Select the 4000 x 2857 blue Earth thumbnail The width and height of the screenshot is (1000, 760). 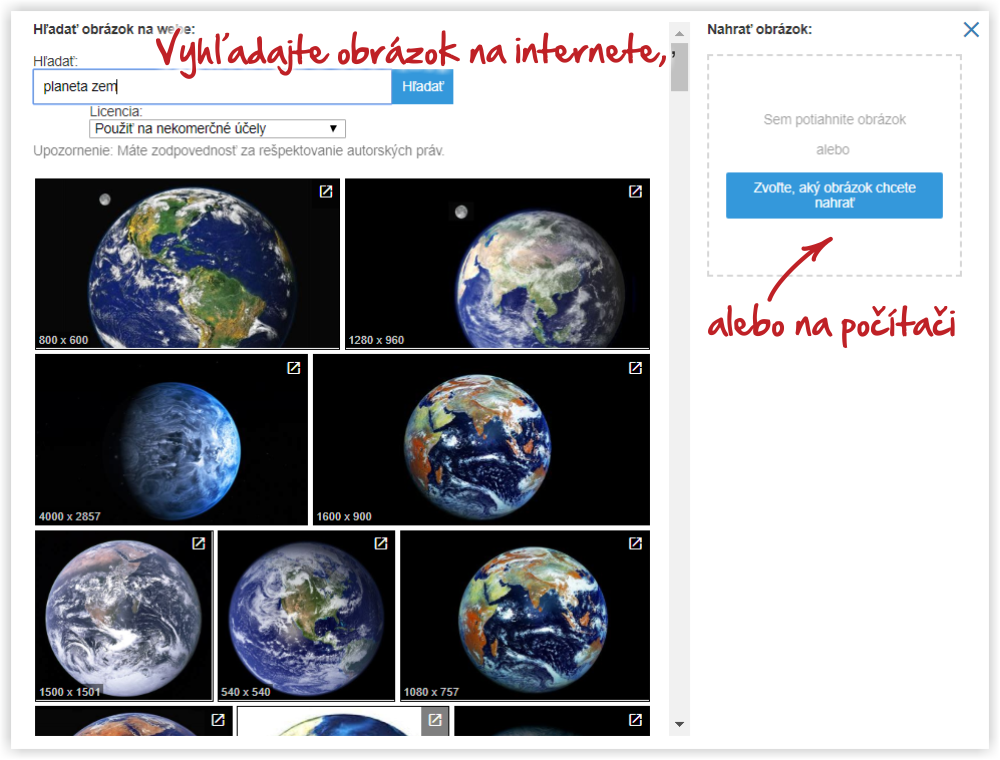pos(171,439)
